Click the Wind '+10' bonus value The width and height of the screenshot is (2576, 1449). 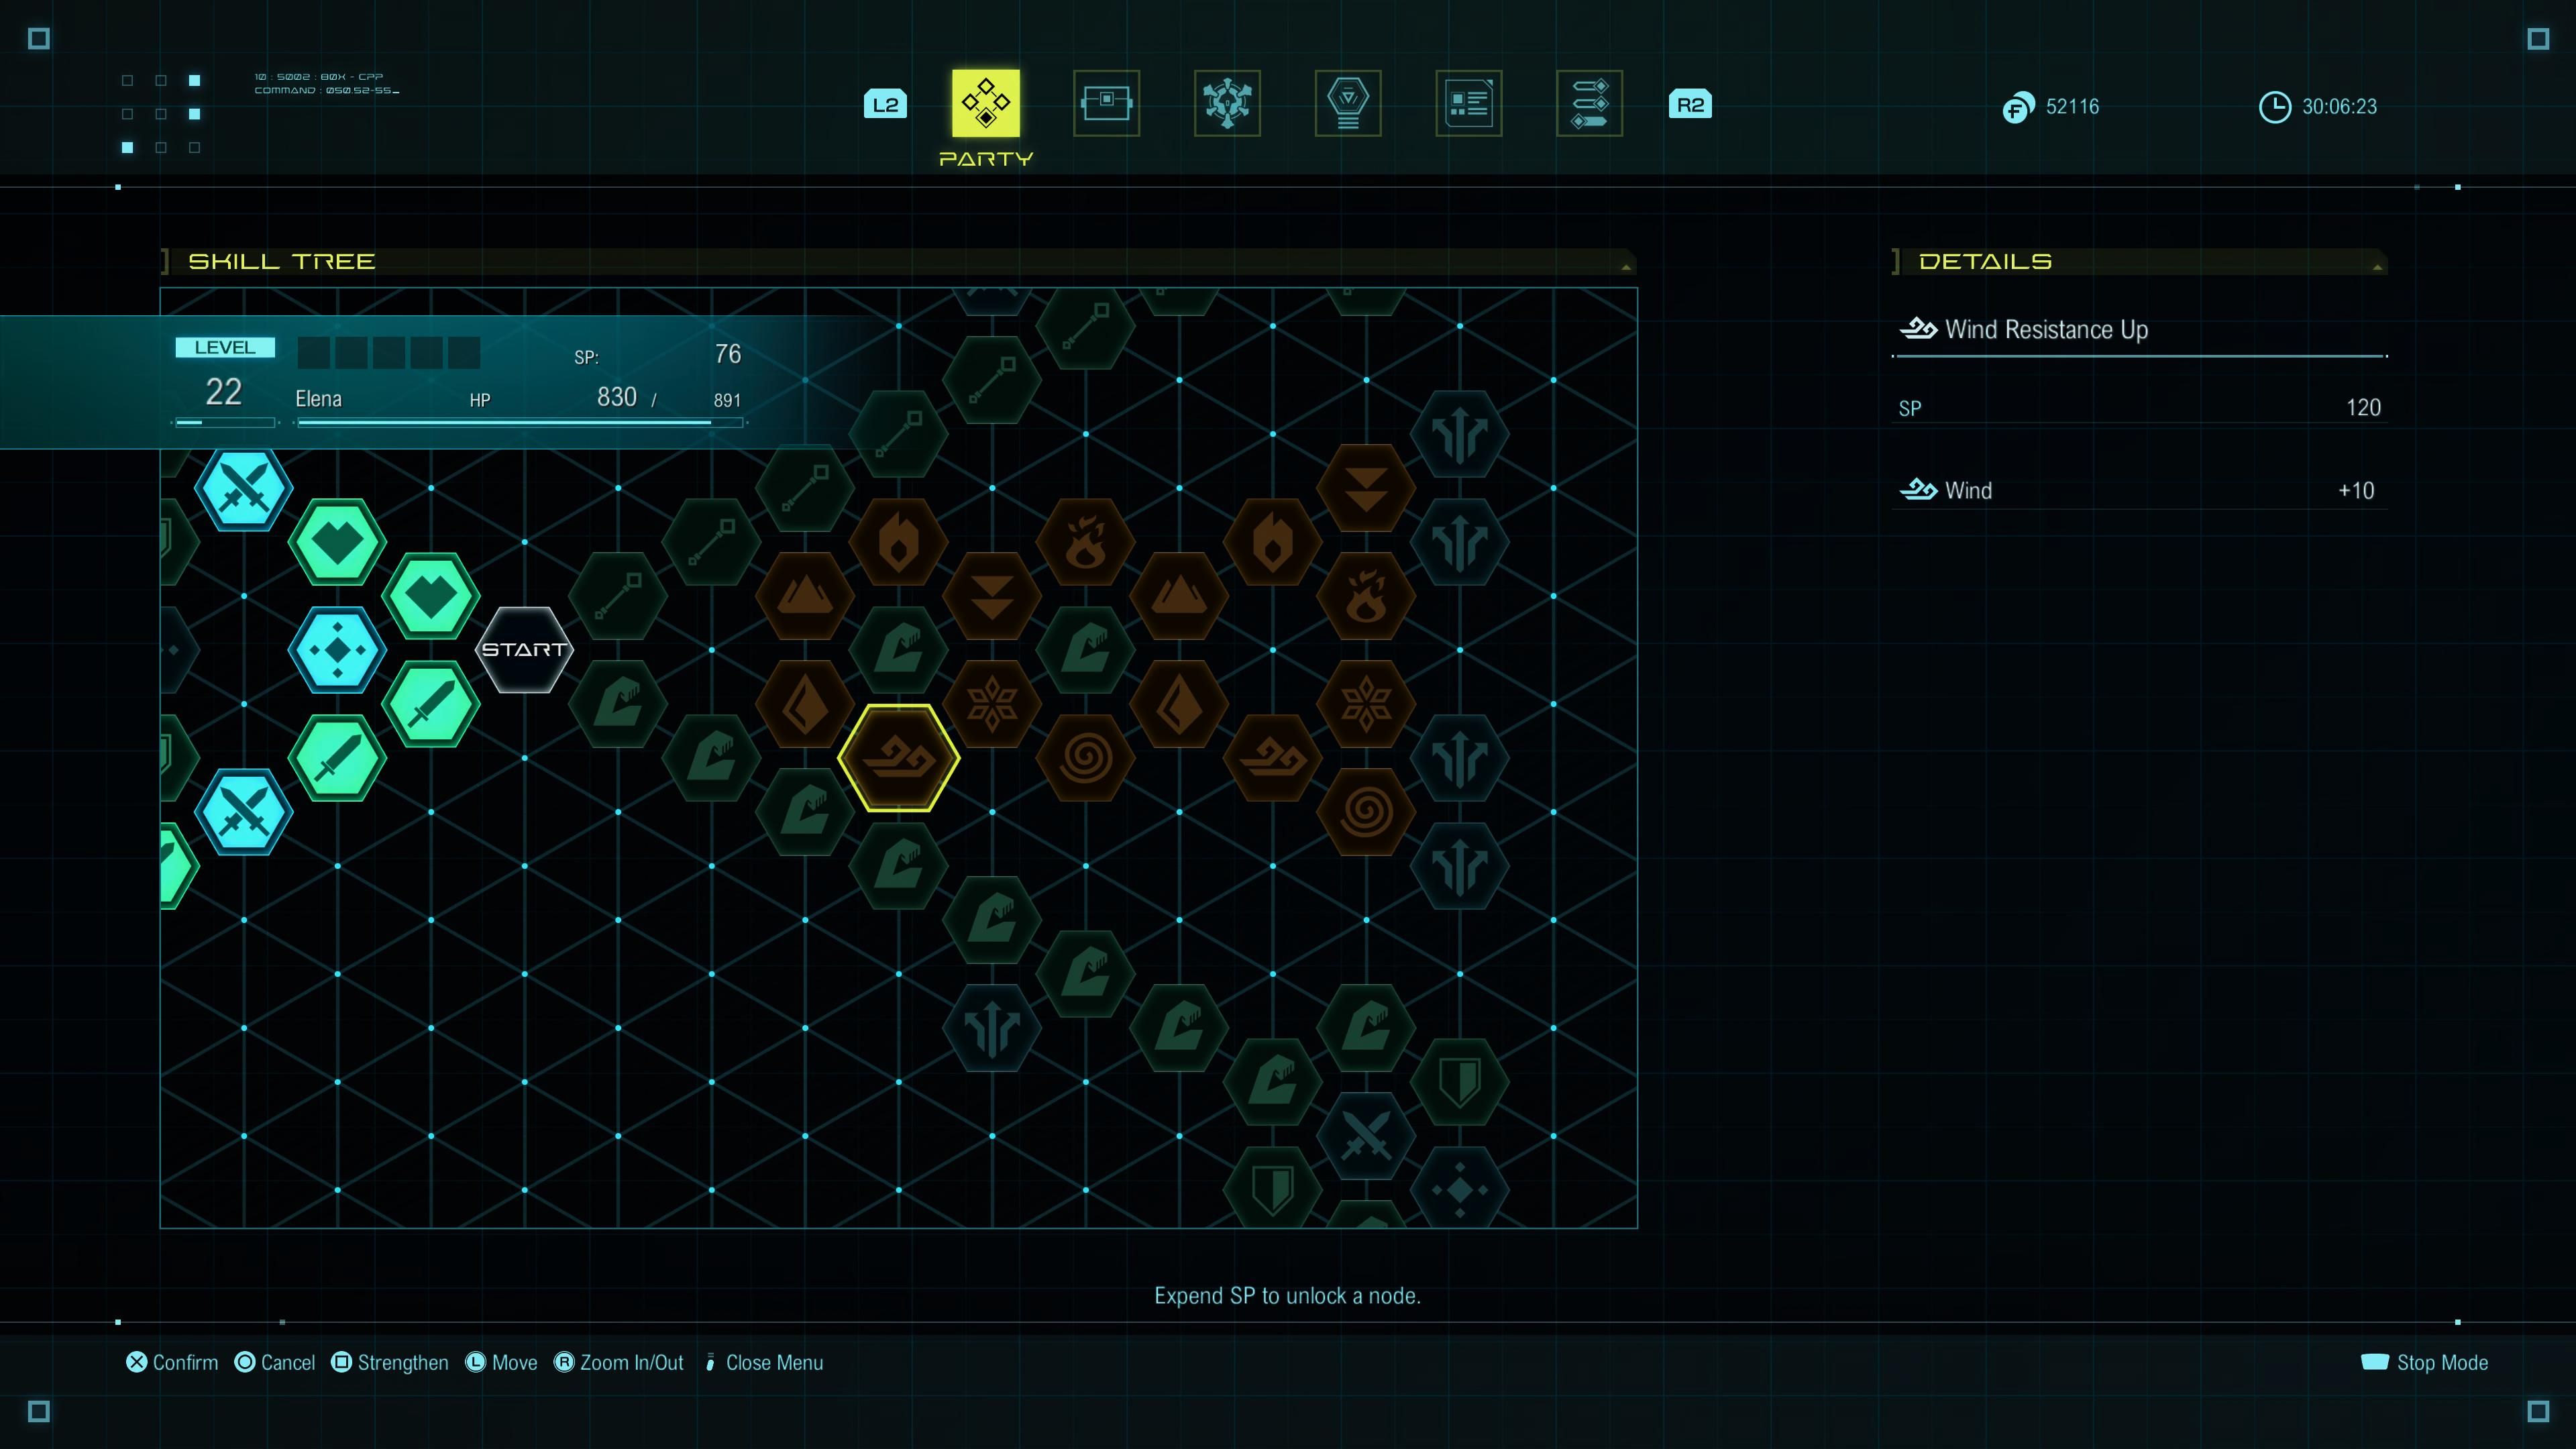coord(2356,490)
